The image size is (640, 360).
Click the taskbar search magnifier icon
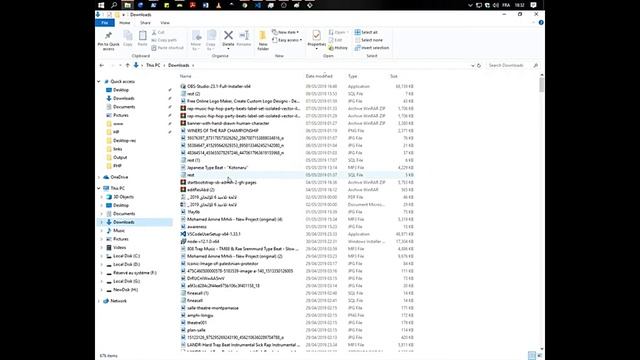(114, 5)
